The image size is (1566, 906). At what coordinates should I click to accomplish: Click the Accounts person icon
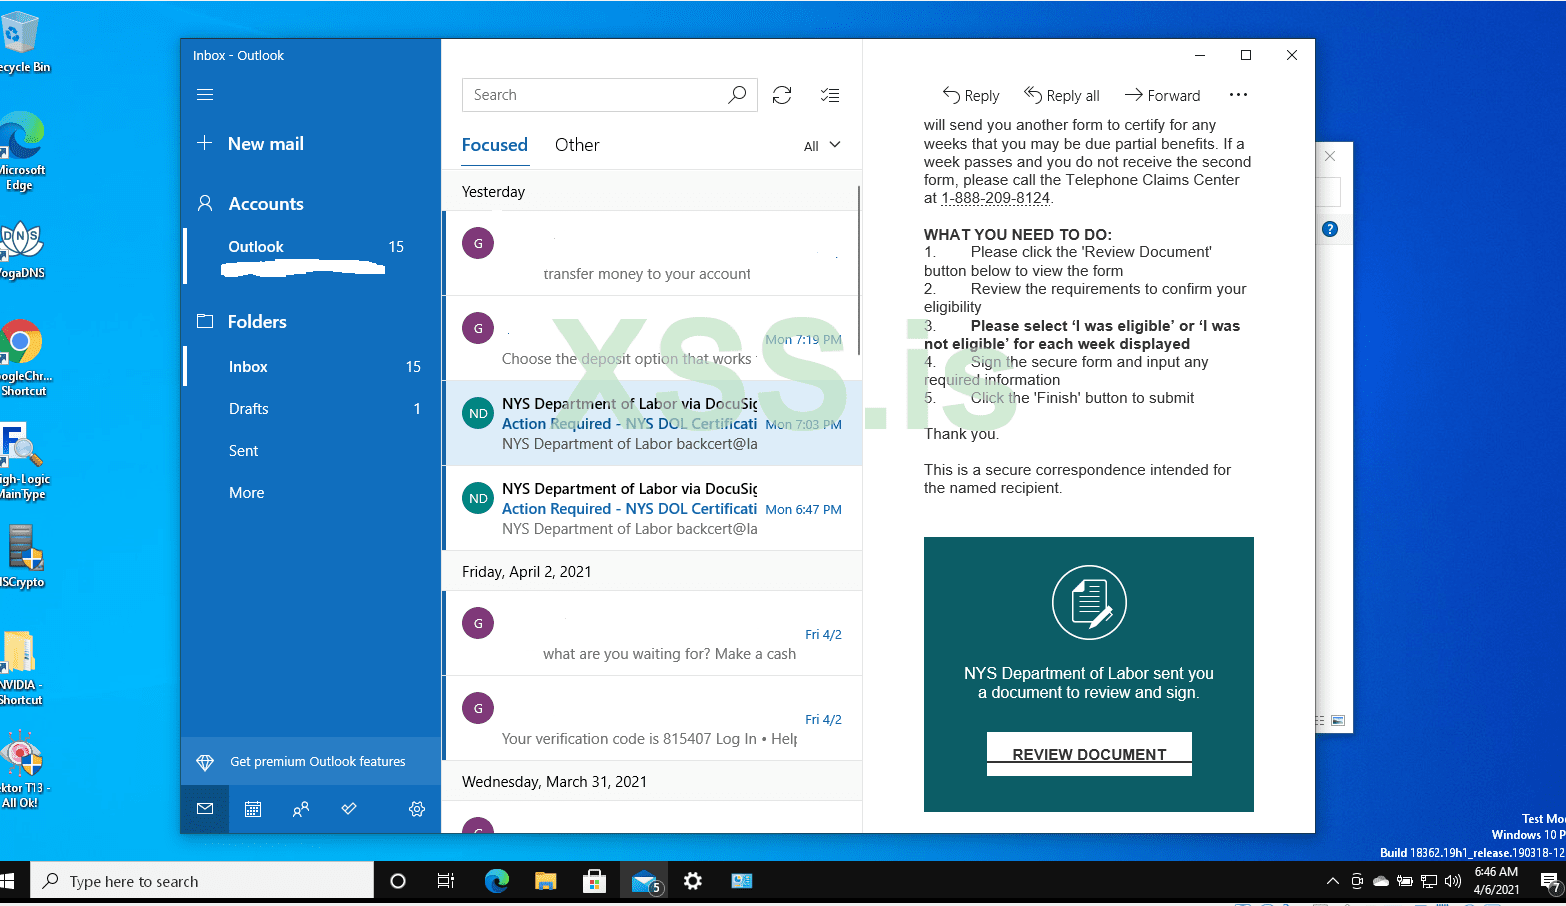[x=205, y=203]
